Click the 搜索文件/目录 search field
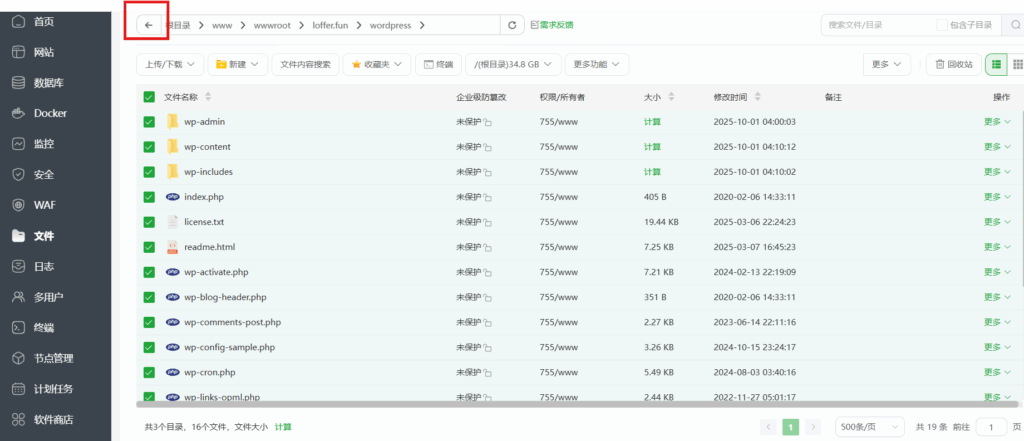Viewport: 1024px width, 441px height. point(878,25)
